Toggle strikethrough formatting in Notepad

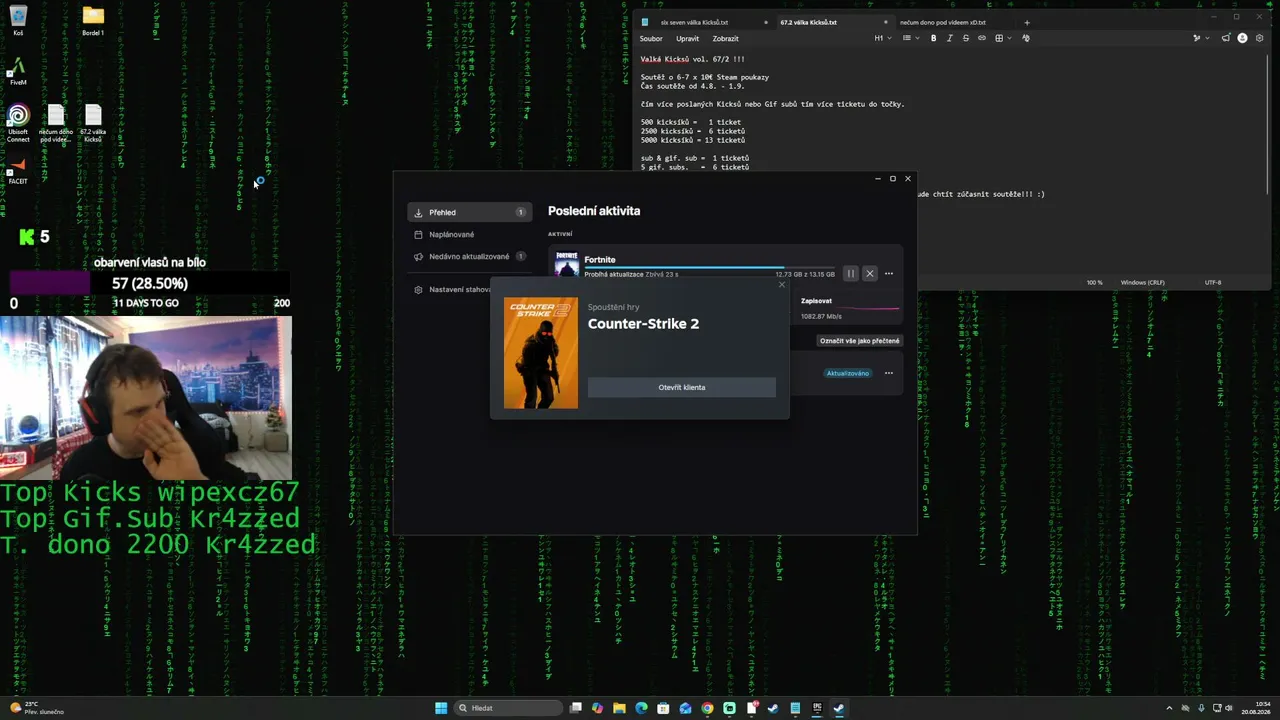pyautogui.click(x=966, y=38)
